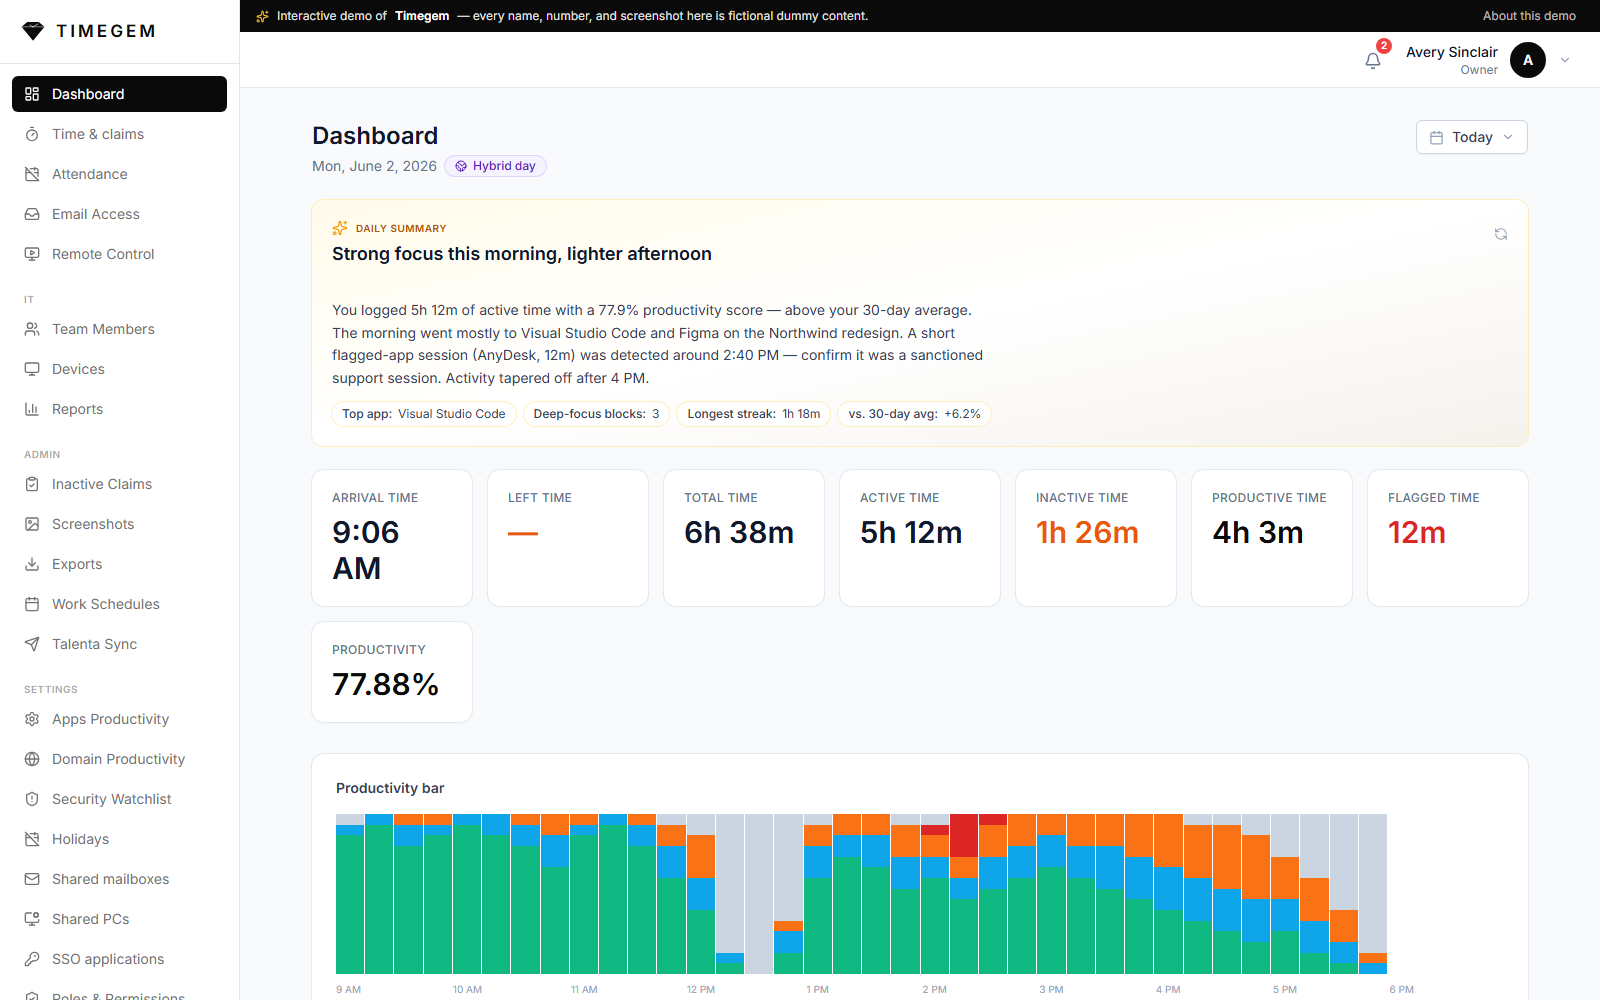Expand the user account chevron
This screenshot has width=1600, height=1000.
[1565, 60]
